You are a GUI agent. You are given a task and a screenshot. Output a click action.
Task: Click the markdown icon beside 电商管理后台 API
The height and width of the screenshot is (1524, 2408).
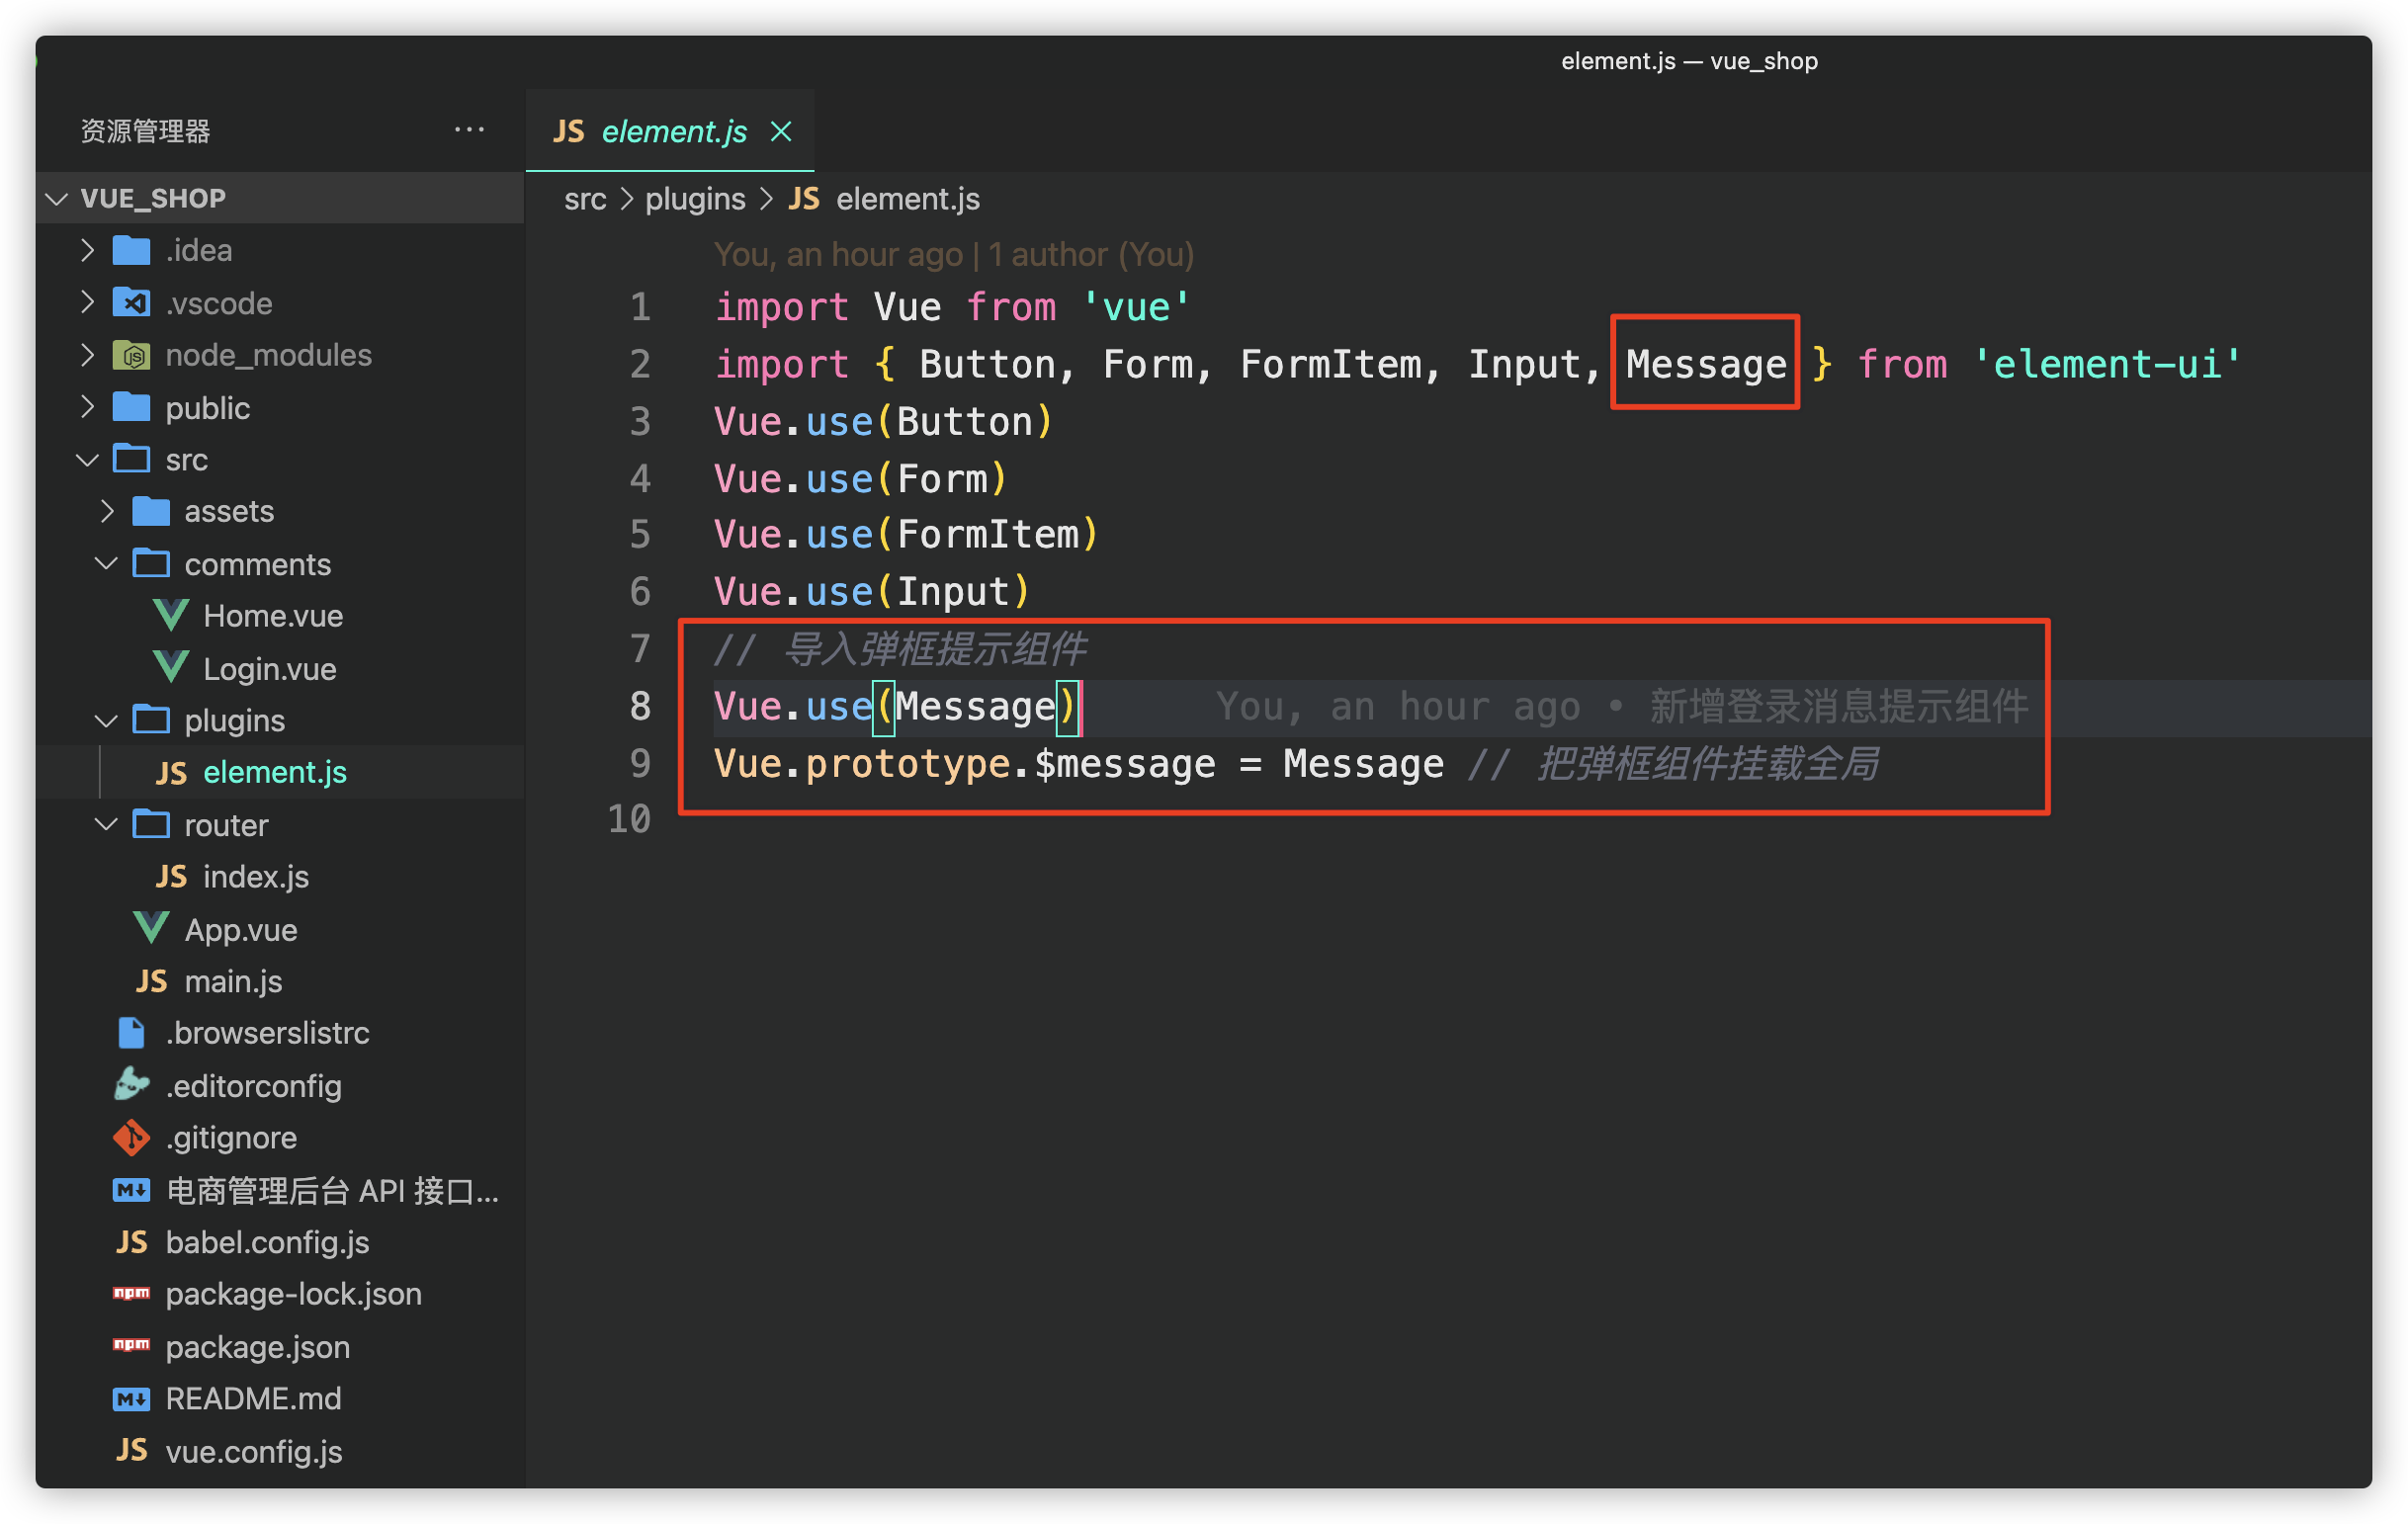pos(131,1190)
